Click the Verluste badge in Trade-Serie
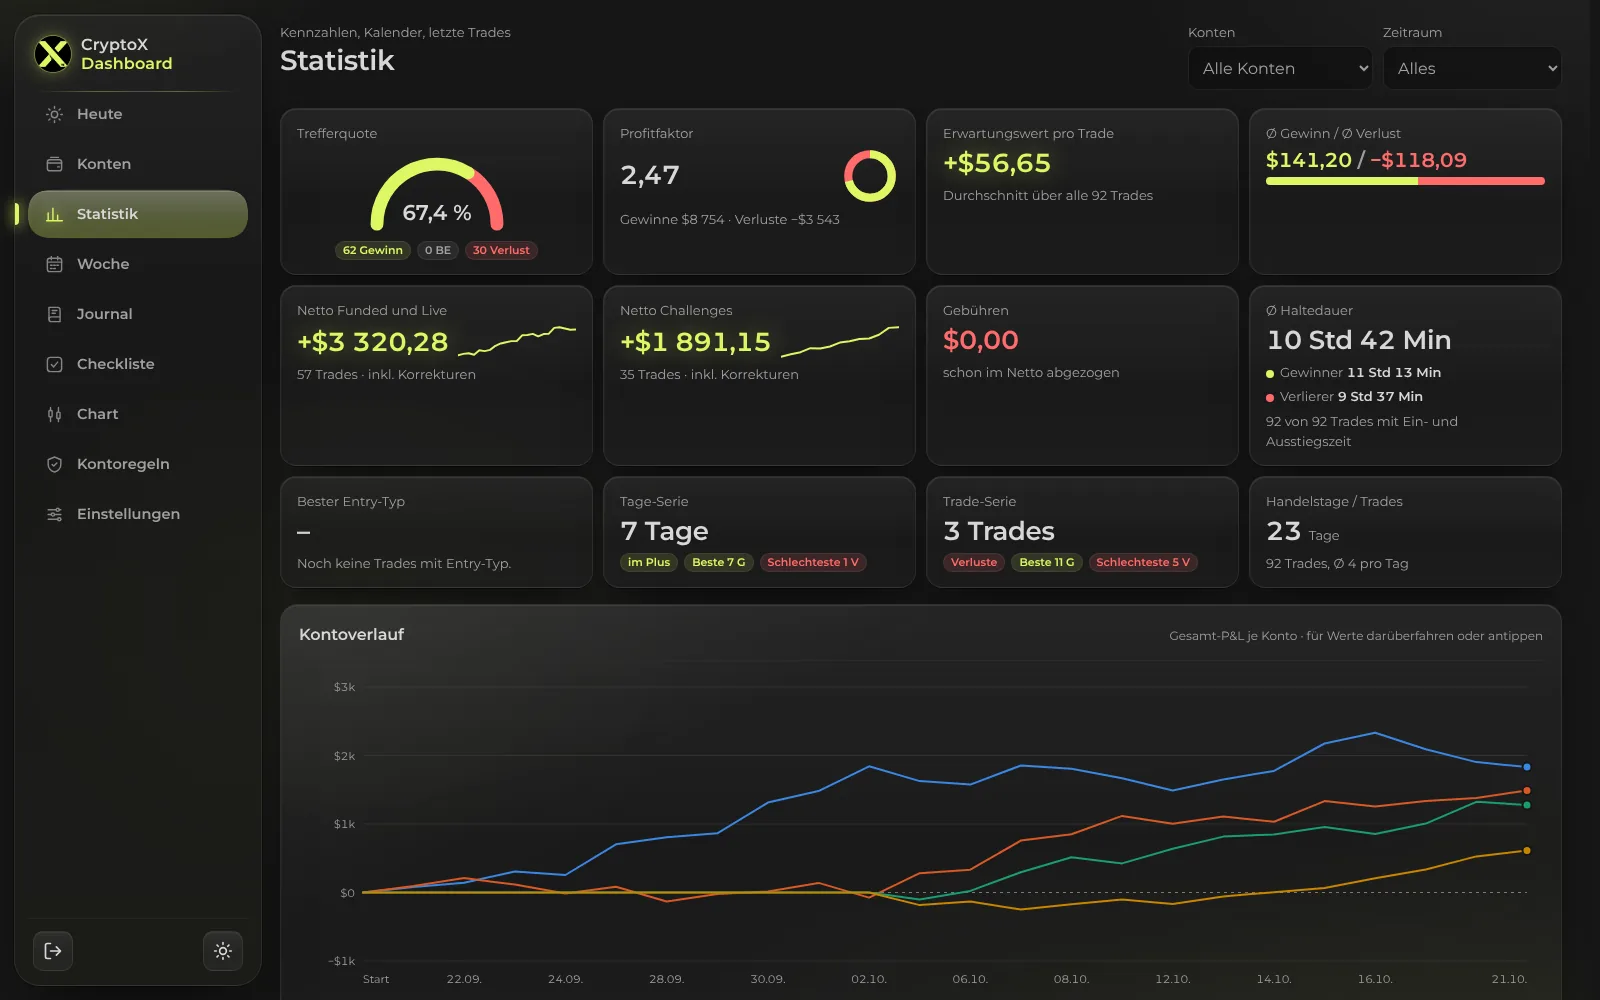Screen dimensions: 1600x1000 (x=974, y=562)
